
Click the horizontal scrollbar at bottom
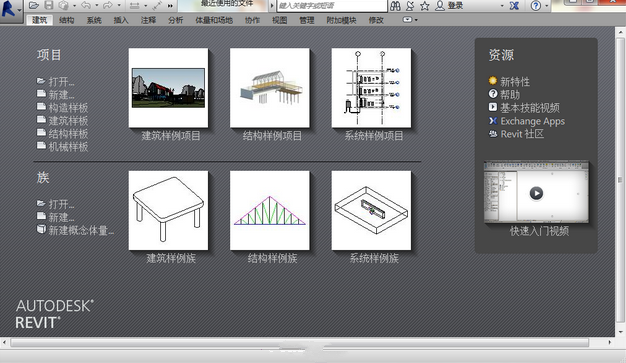pyautogui.click(x=299, y=343)
